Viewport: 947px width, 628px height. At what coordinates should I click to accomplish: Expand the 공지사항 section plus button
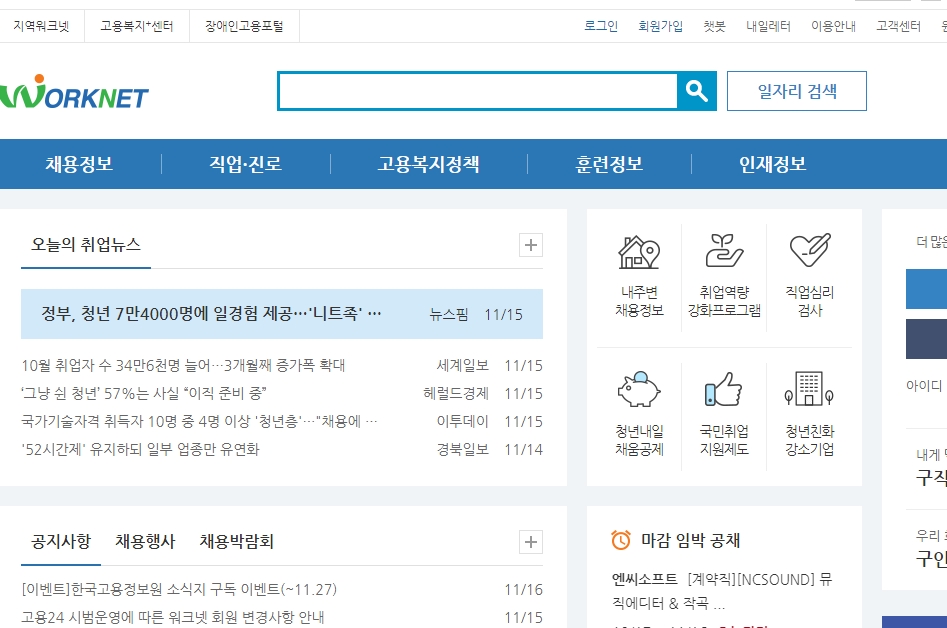pos(532,541)
